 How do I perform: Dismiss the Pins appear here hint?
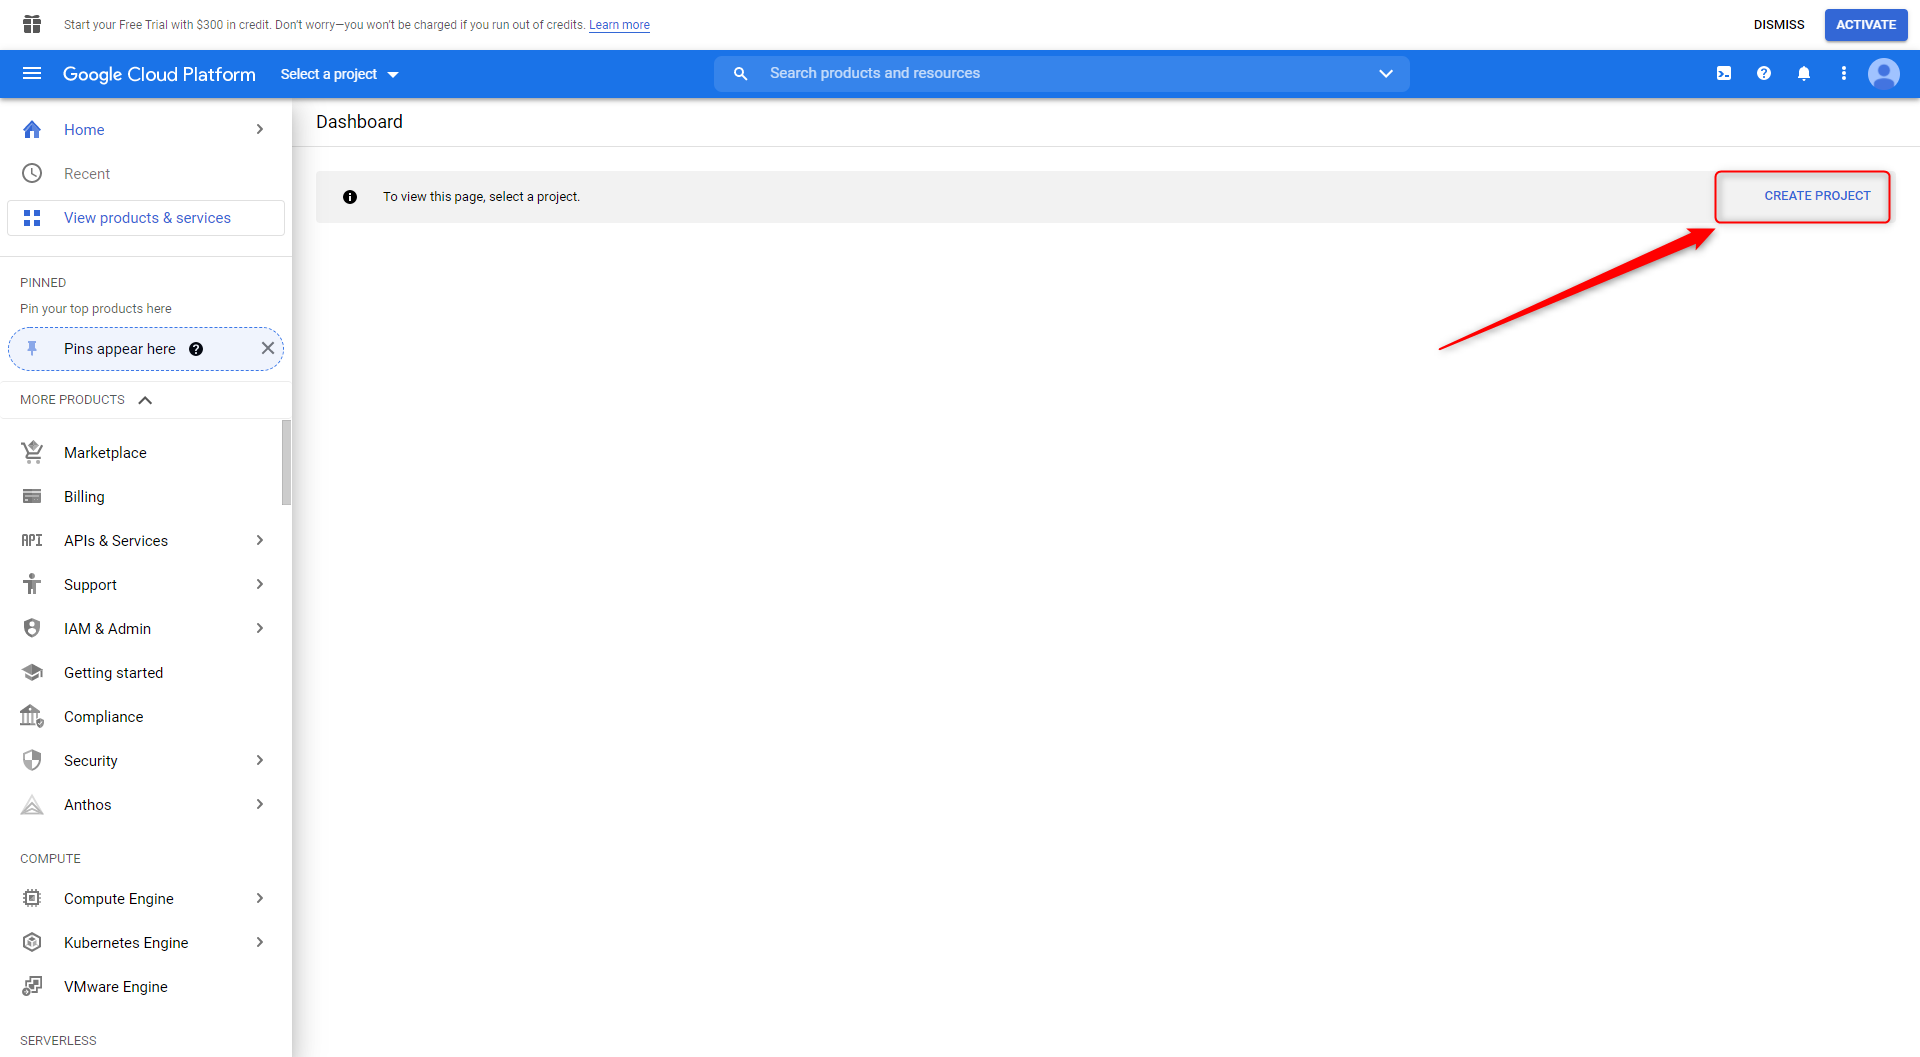pos(267,348)
